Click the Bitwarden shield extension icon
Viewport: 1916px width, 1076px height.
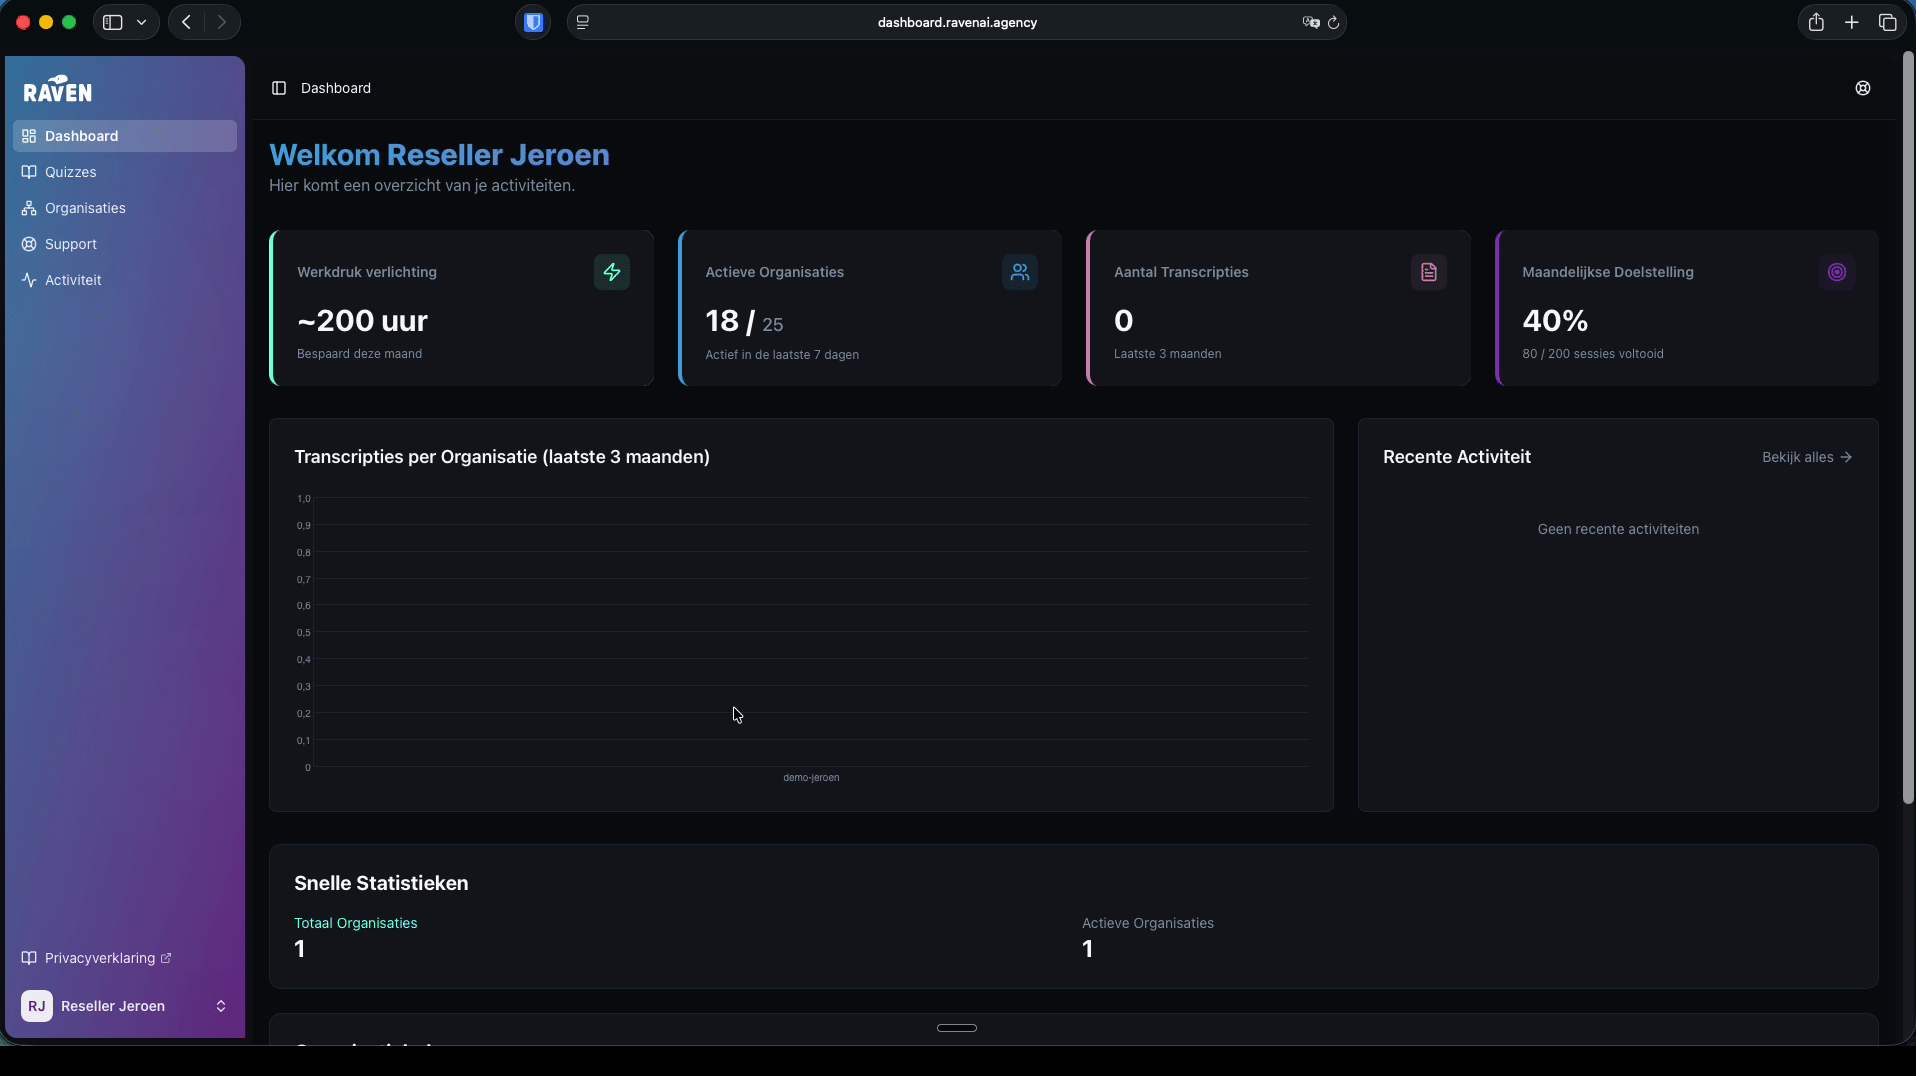pos(533,22)
